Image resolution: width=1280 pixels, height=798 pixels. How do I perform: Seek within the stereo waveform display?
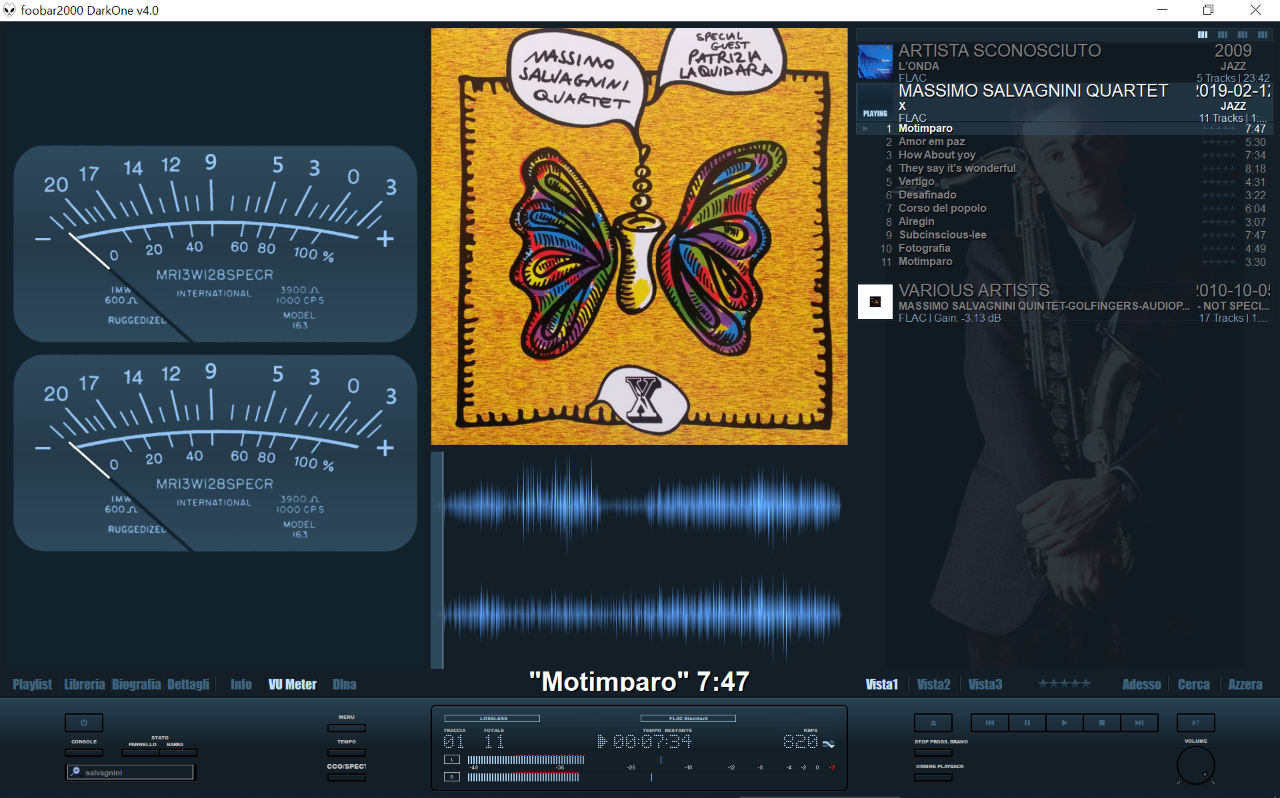point(640,560)
